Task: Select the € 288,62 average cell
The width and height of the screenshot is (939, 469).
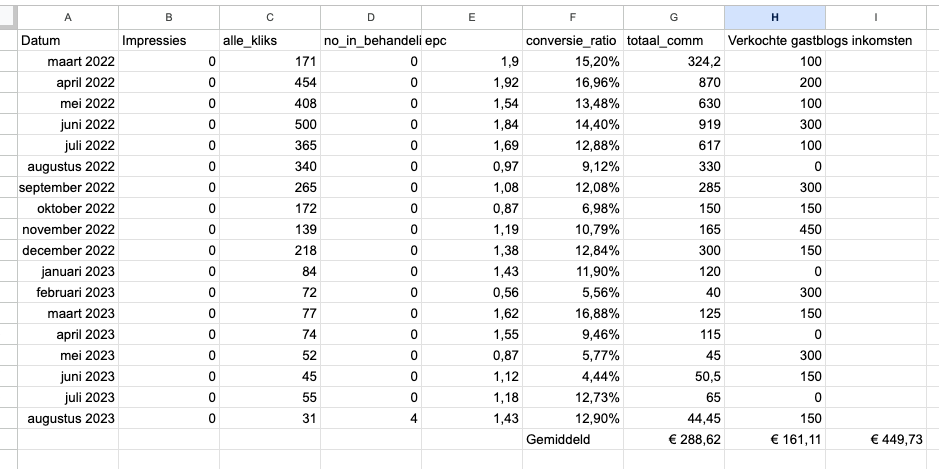Action: point(674,439)
